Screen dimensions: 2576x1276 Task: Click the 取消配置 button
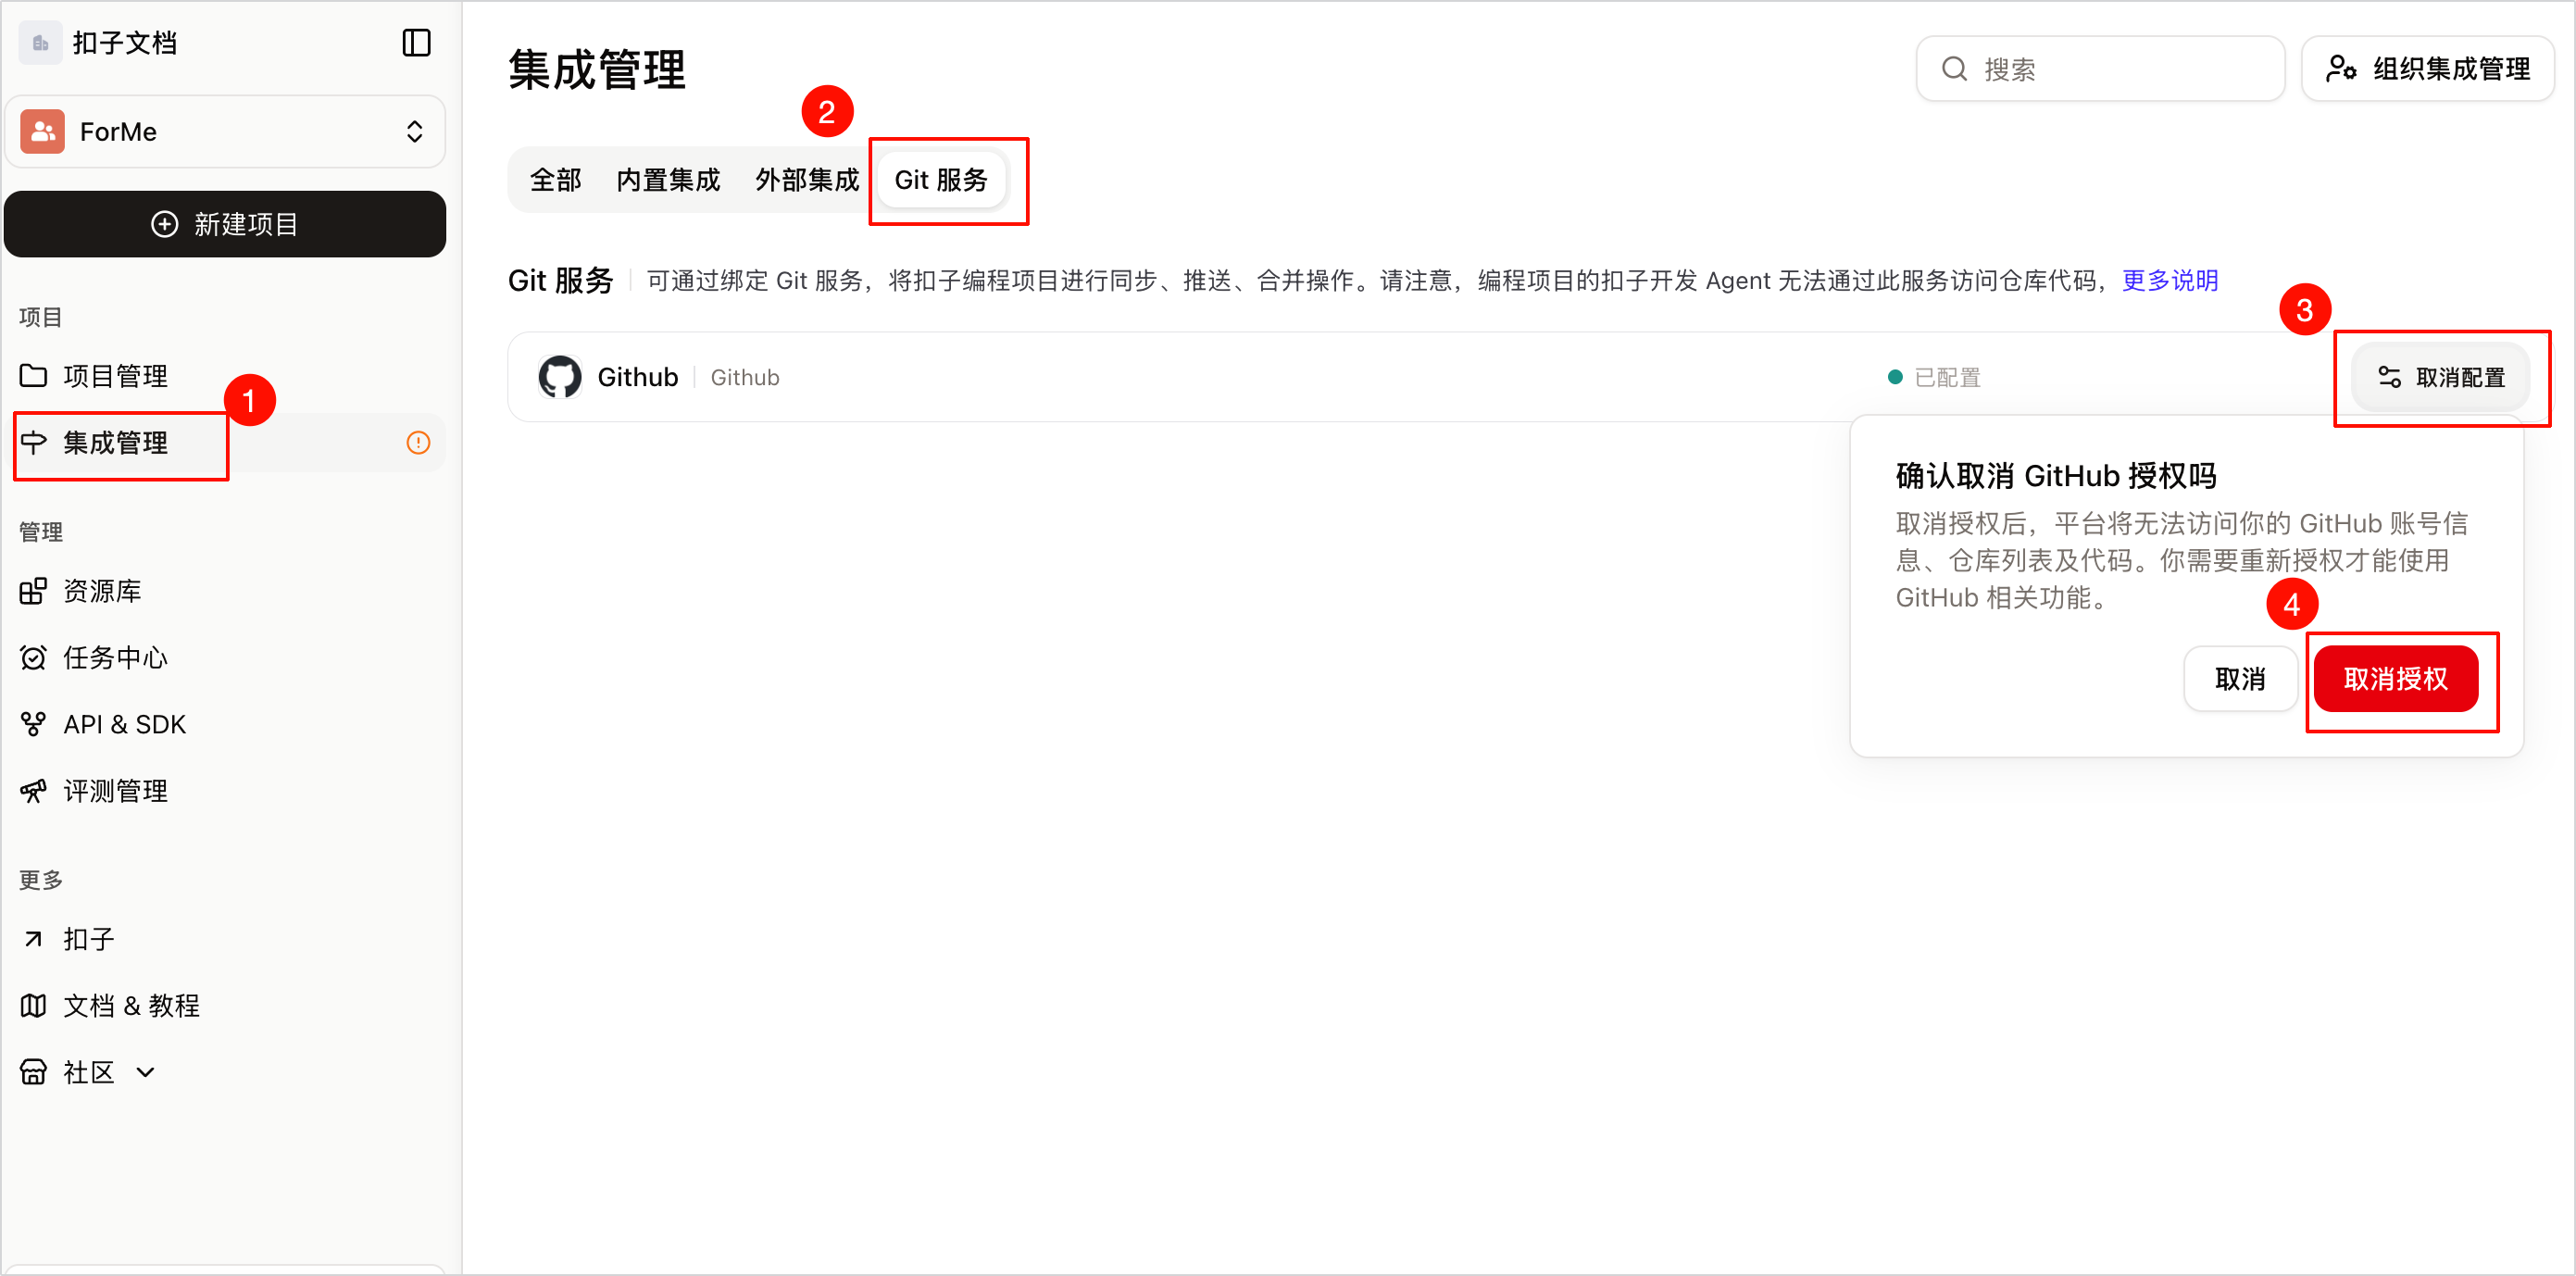pyautogui.click(x=2440, y=377)
